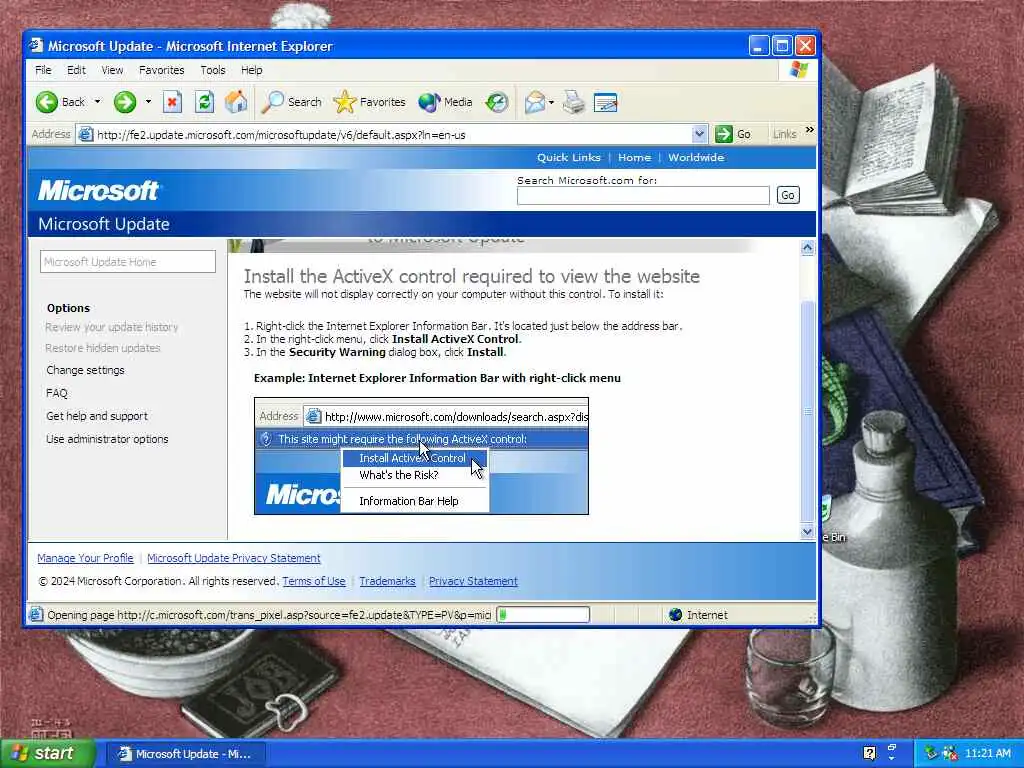Open the Favorites star toolbar button
Image resolution: width=1024 pixels, height=768 pixels.
tap(370, 102)
